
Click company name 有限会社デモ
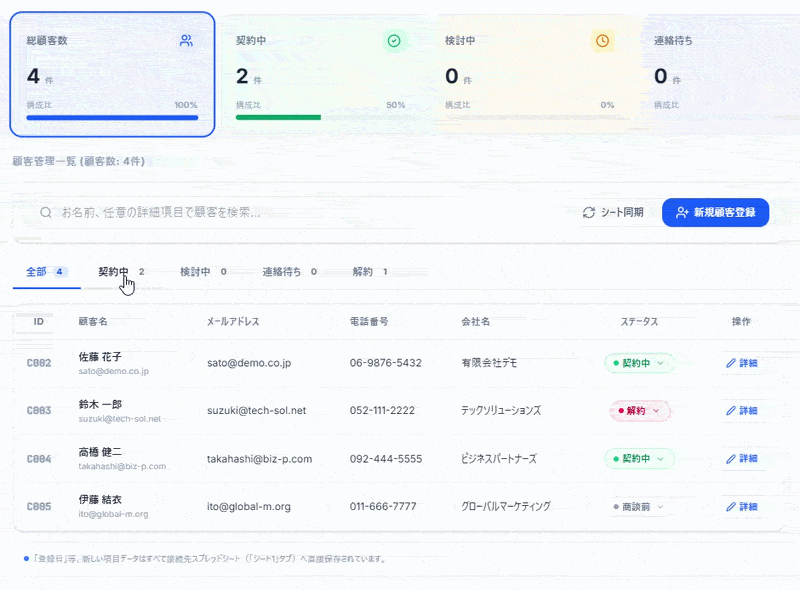489,363
